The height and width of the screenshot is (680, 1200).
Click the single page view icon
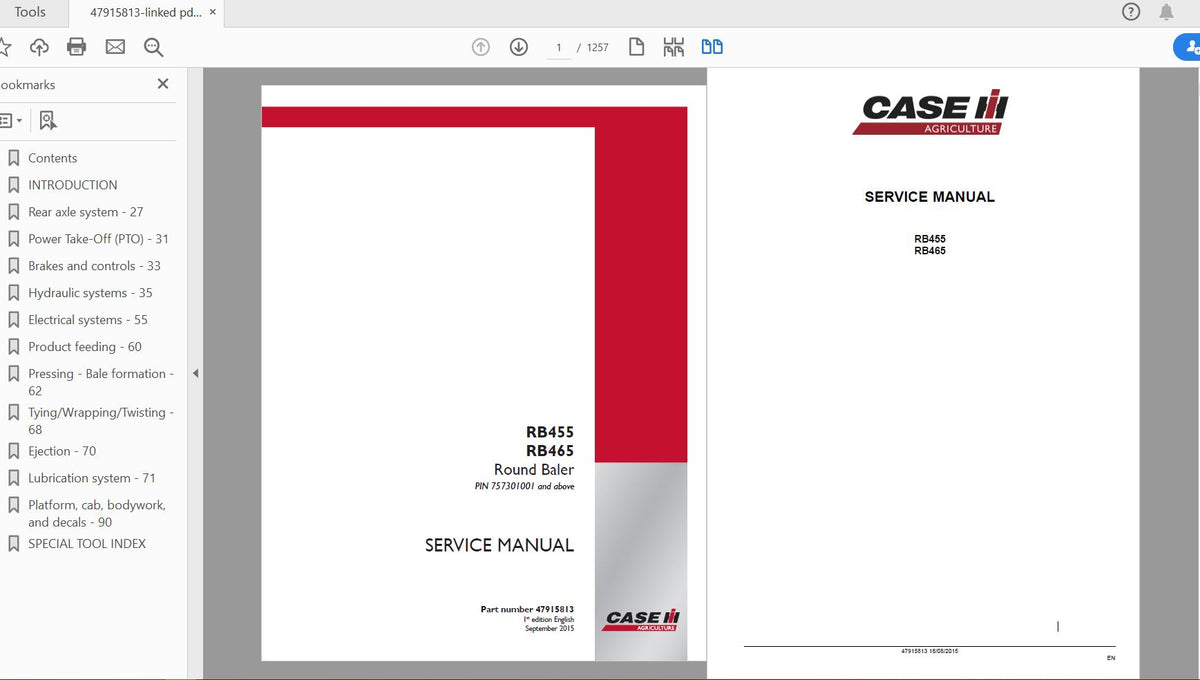pos(636,47)
